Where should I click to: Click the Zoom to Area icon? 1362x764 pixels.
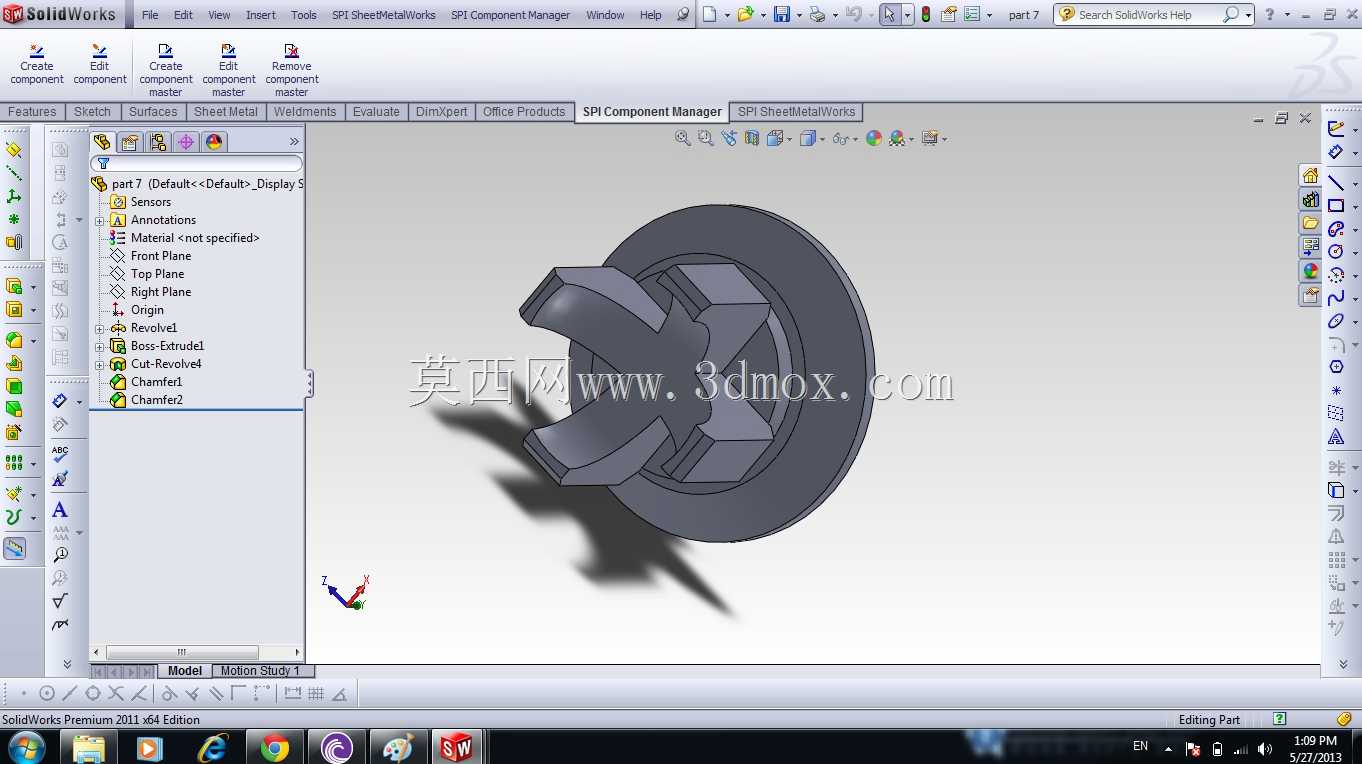(706, 138)
